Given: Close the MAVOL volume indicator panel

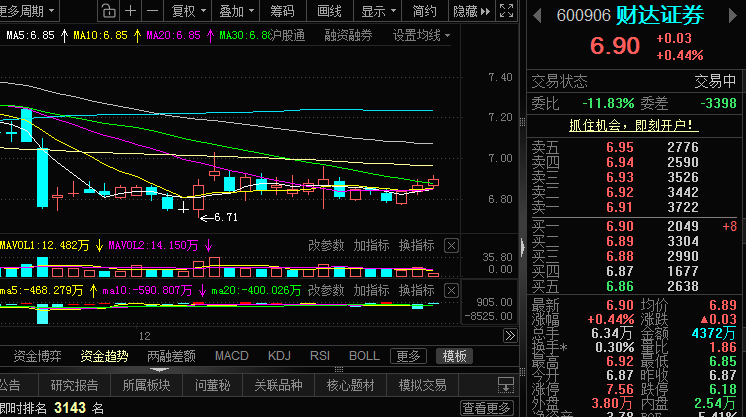Looking at the screenshot, I should [451, 246].
